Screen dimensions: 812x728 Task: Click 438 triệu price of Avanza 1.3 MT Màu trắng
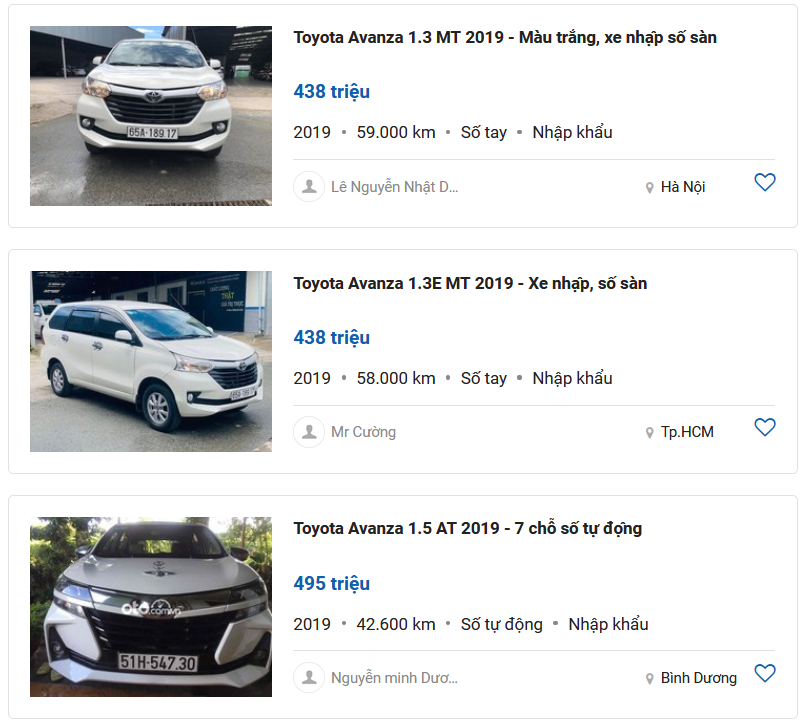[331, 92]
